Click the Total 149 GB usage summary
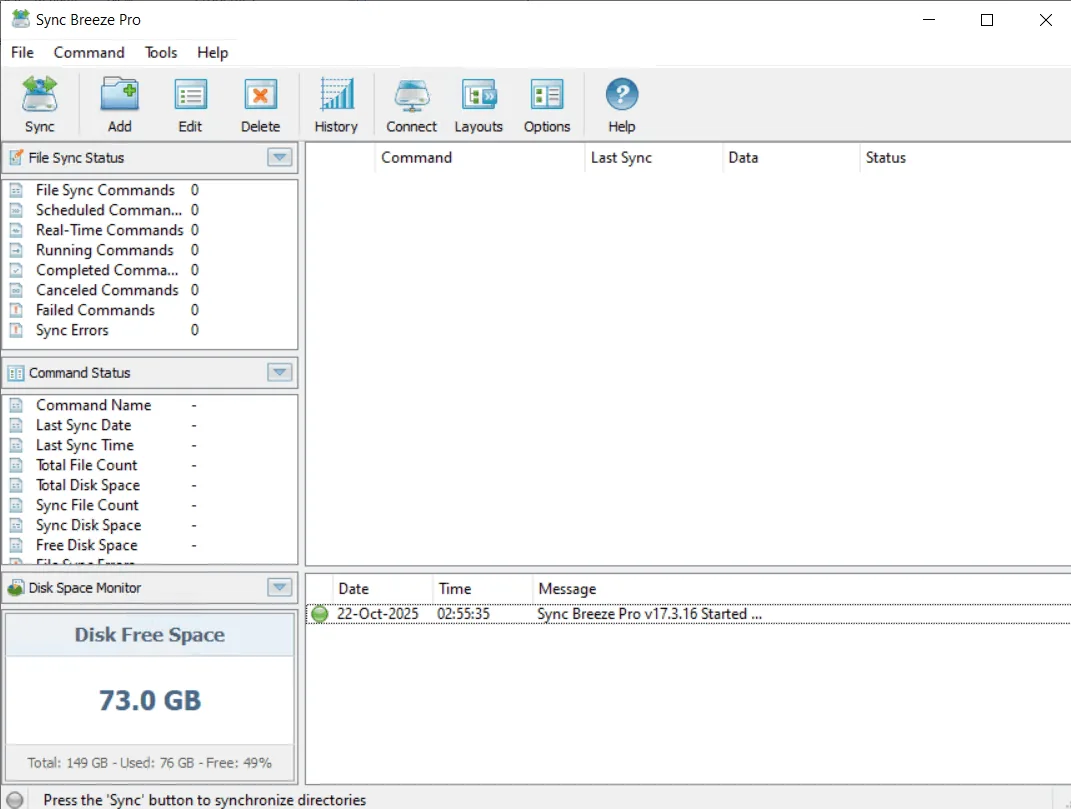Screen dimensions: 1071x809 click(x=150, y=763)
